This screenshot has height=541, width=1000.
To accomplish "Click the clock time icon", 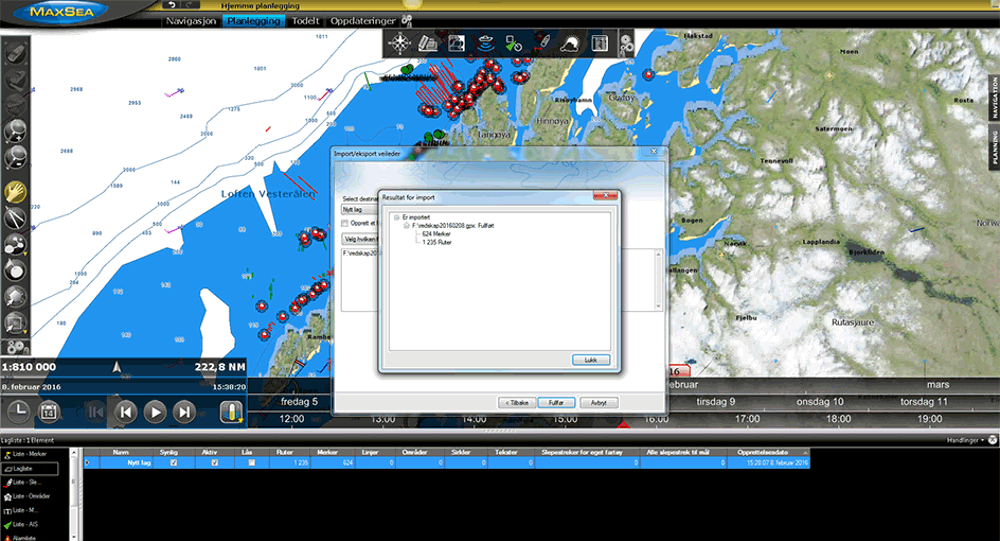I will tap(17, 411).
